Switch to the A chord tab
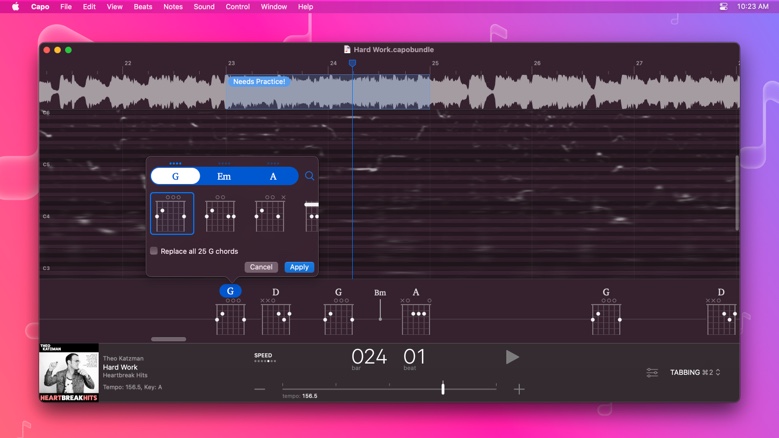 [x=273, y=176]
